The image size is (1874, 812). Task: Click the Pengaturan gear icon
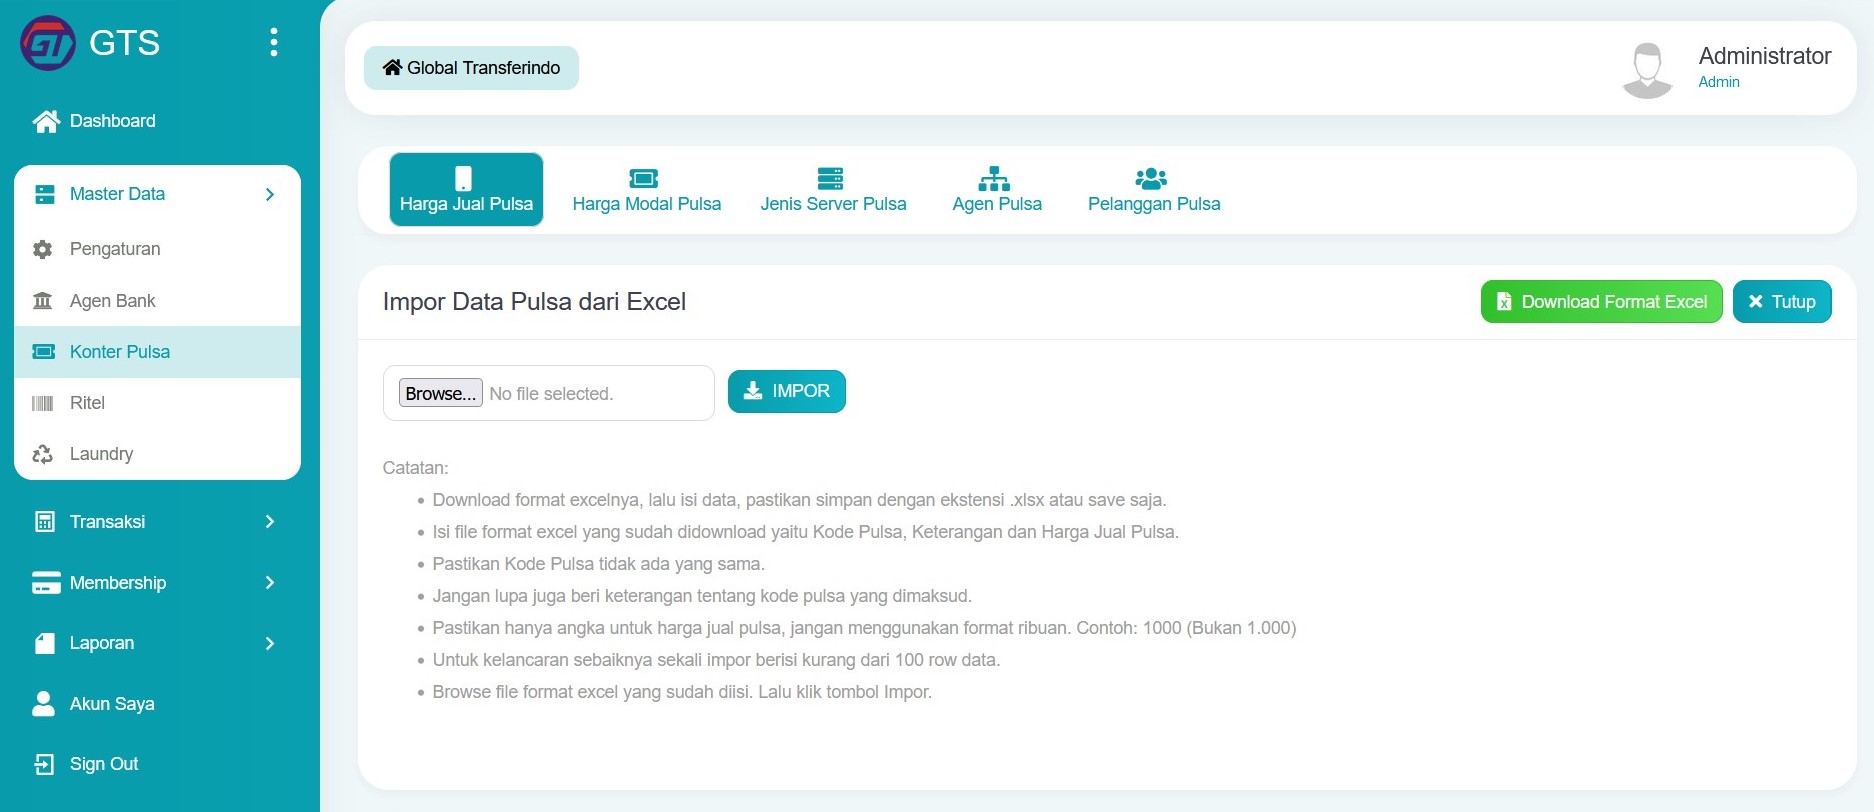pos(42,249)
